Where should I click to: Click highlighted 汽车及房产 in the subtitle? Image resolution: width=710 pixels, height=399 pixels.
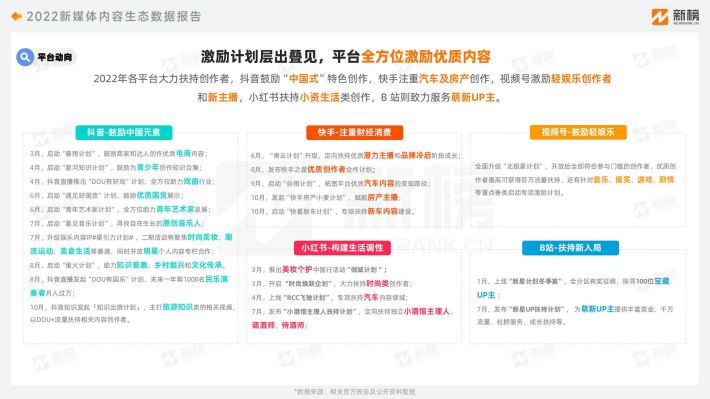(444, 79)
